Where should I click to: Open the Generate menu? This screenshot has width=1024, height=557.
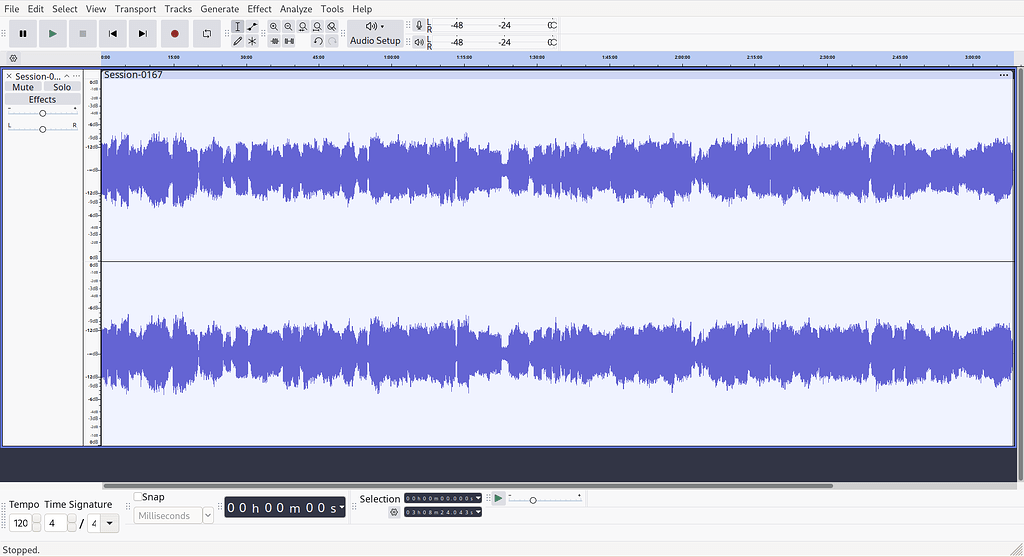[219, 9]
